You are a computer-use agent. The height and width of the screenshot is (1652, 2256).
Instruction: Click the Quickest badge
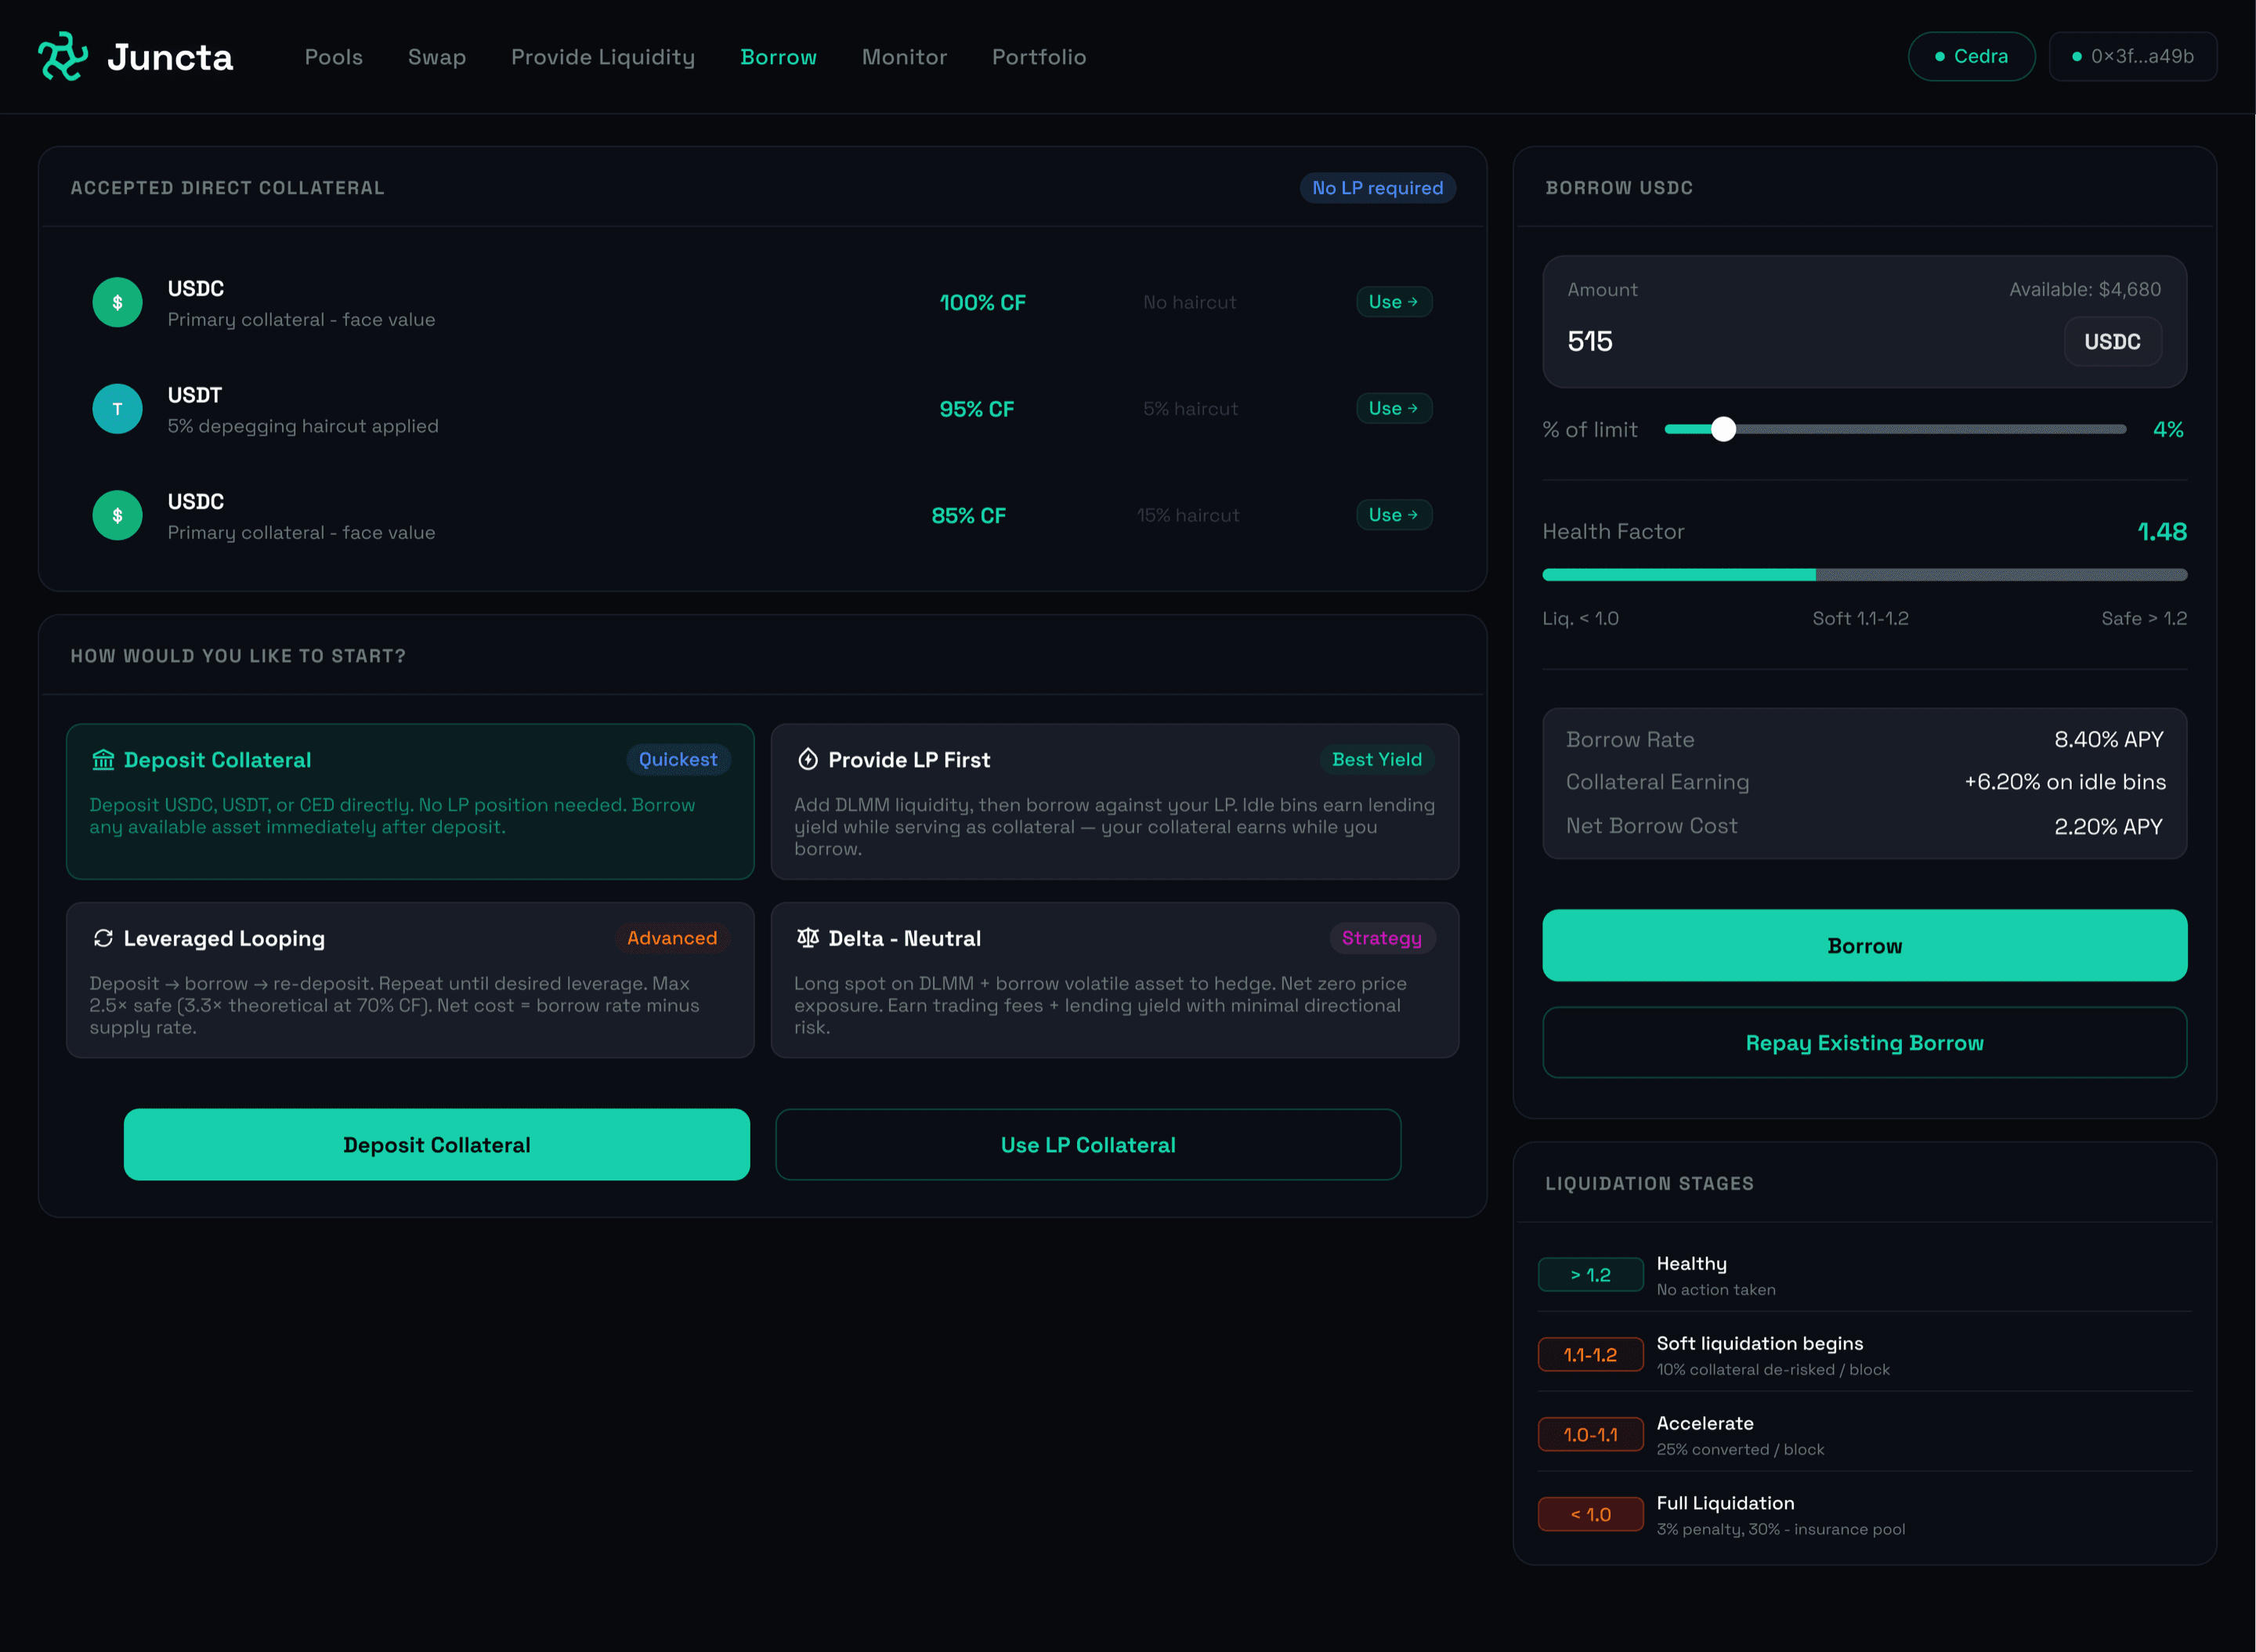click(678, 760)
